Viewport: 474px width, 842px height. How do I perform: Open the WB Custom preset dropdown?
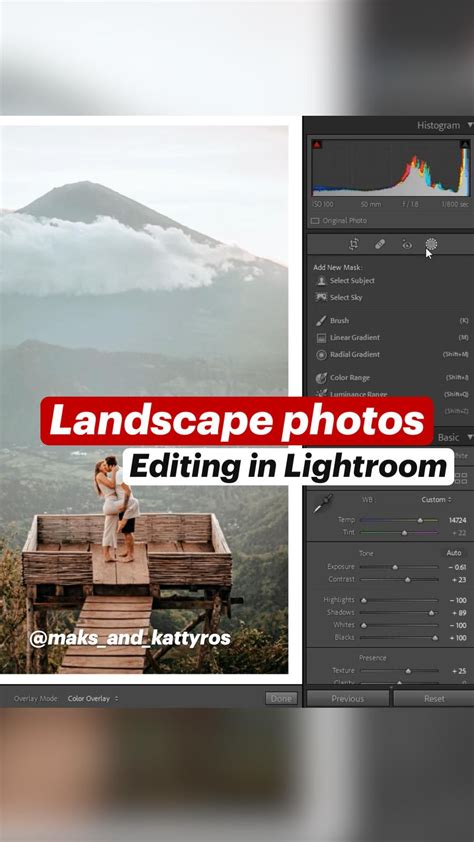click(436, 499)
